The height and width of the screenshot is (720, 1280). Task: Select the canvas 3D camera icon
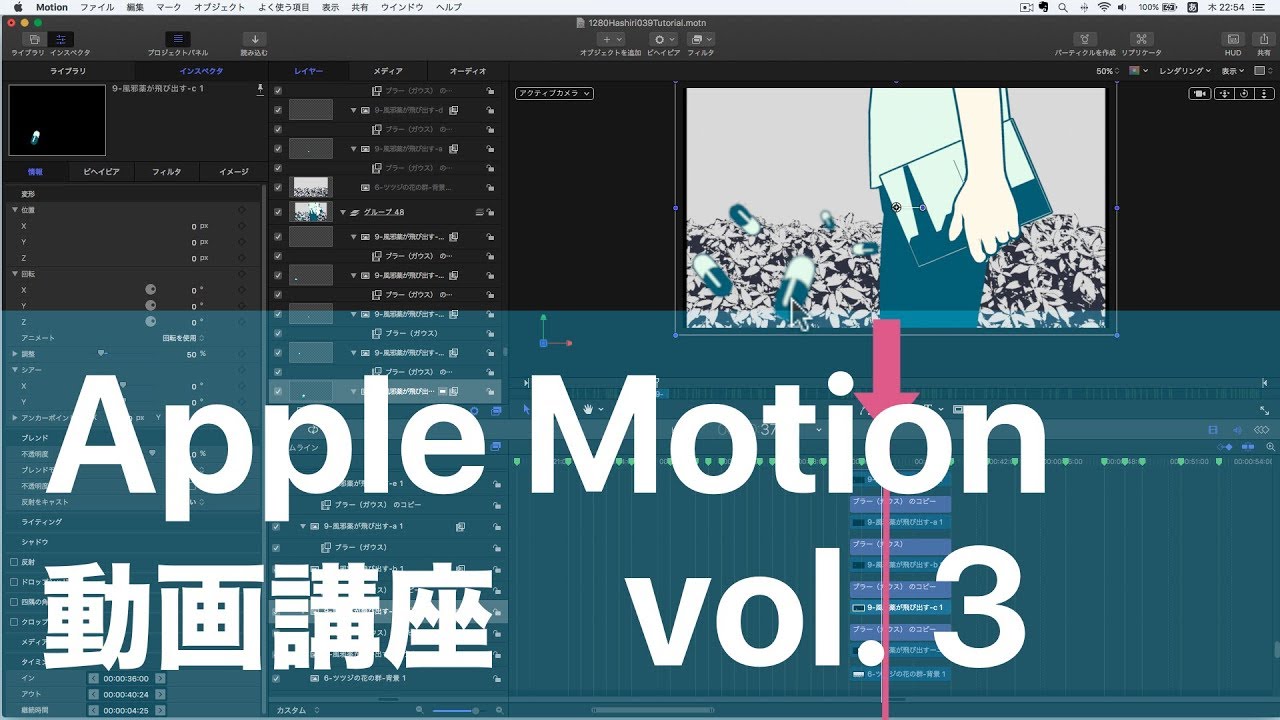tap(1198, 93)
